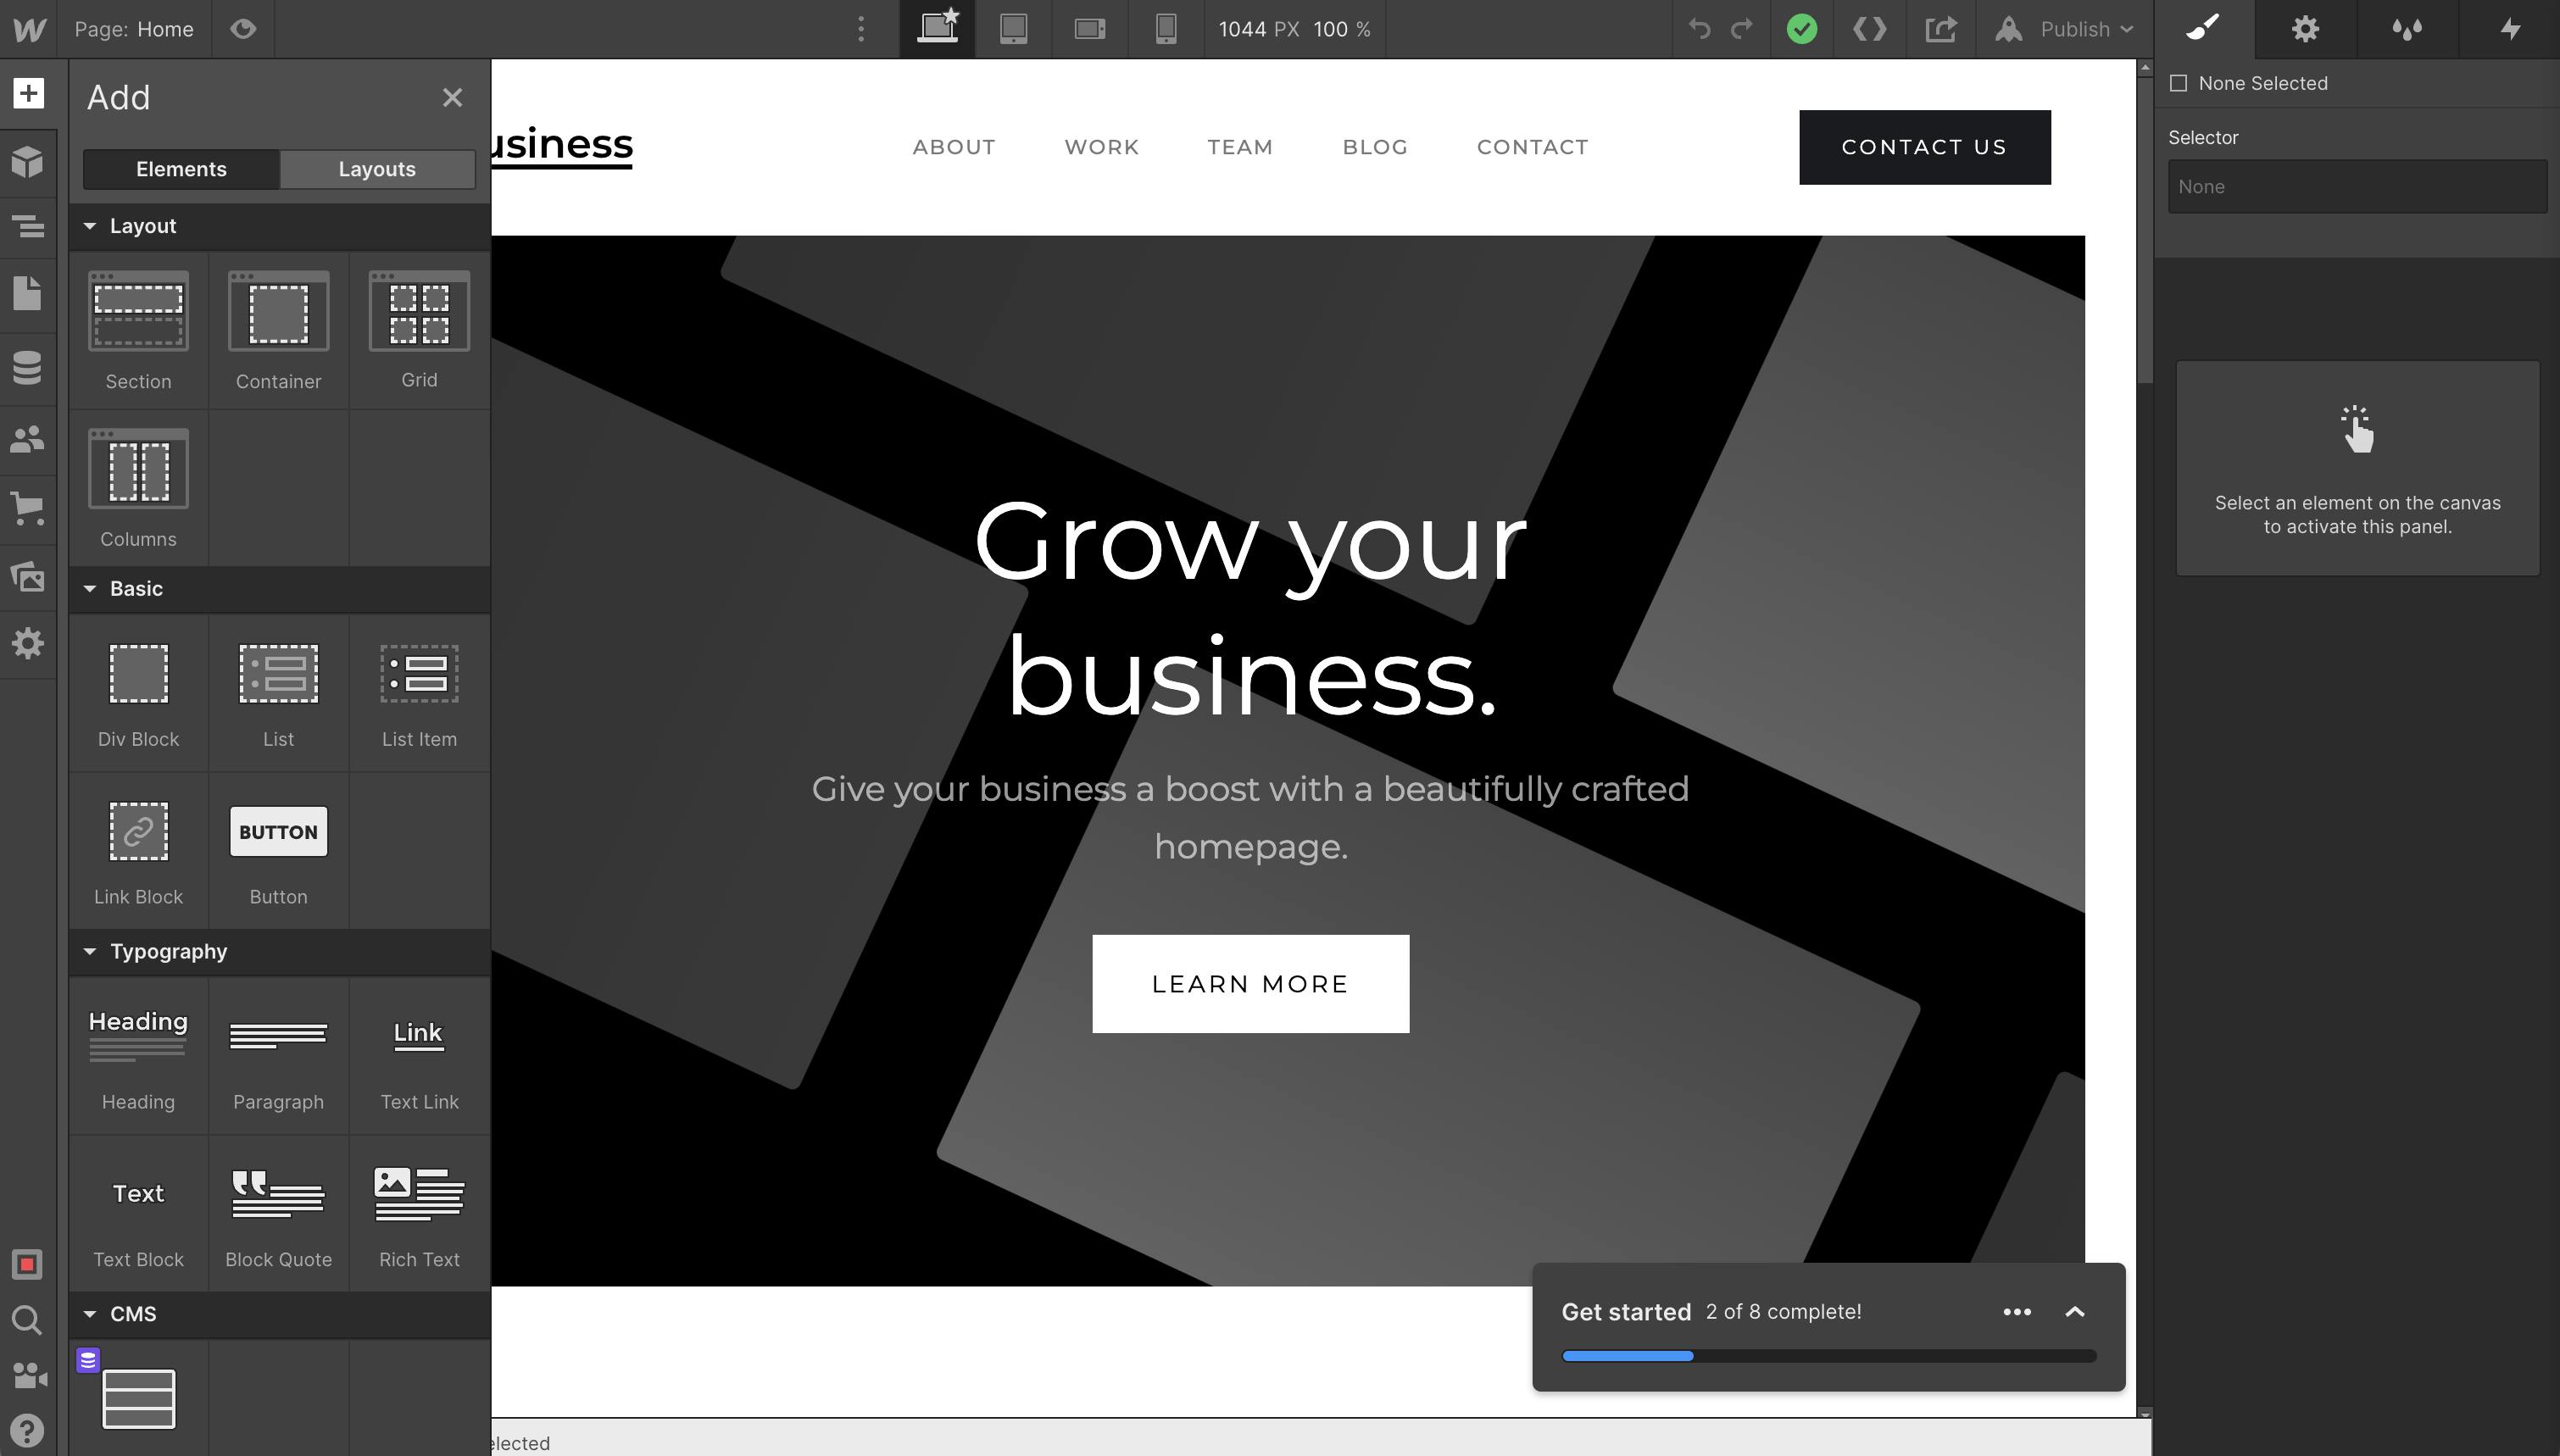
Task: Click the LEARN MORE button
Action: coord(1250,984)
